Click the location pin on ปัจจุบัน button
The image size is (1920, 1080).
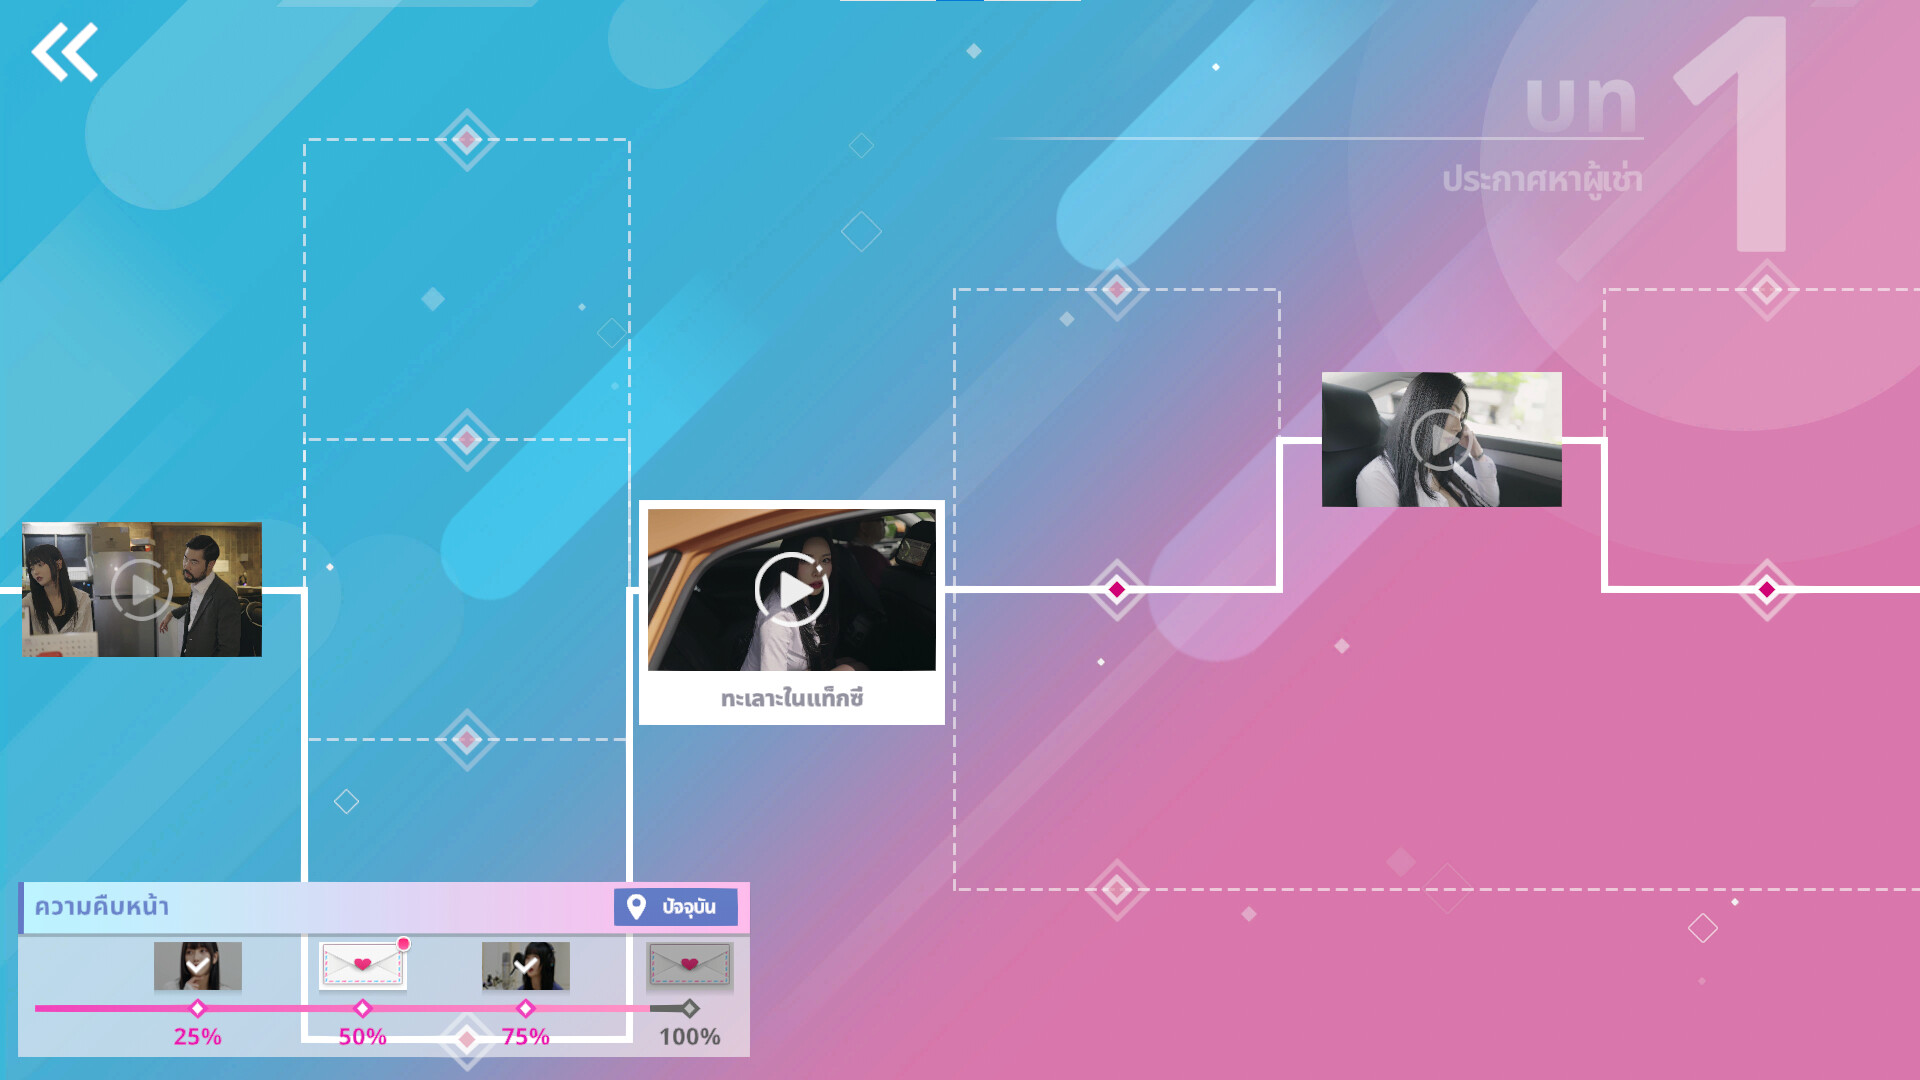click(636, 907)
